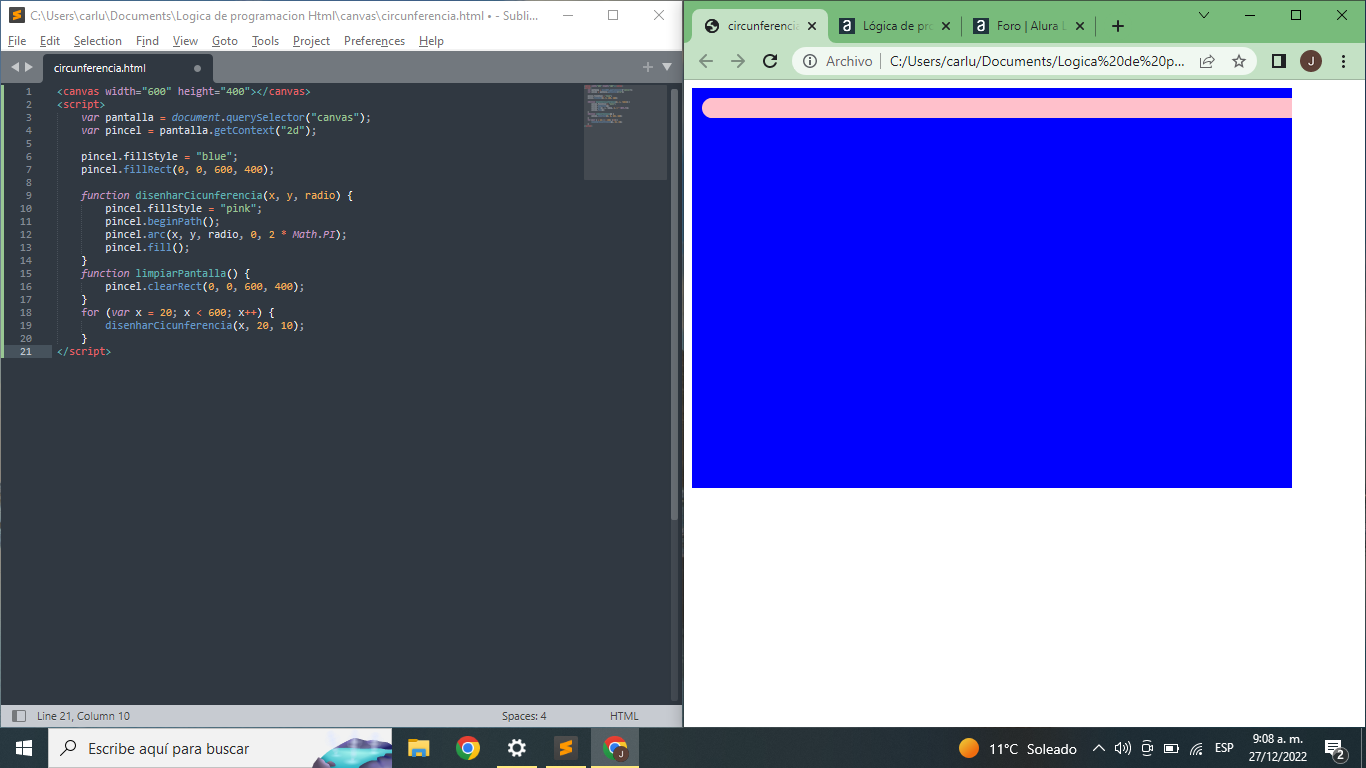Open a new Chrome tab
The height and width of the screenshot is (768, 1366).
[1118, 26]
